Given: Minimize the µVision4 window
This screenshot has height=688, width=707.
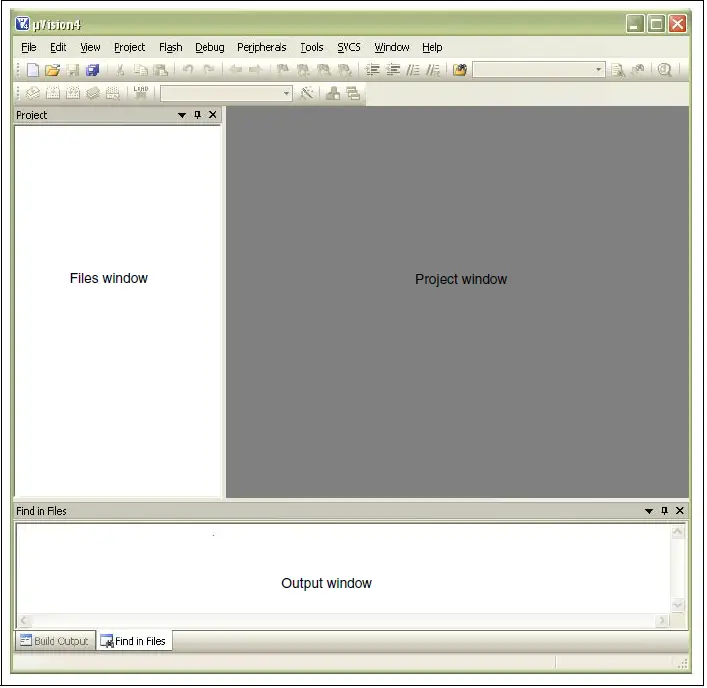Looking at the screenshot, I should coord(637,24).
